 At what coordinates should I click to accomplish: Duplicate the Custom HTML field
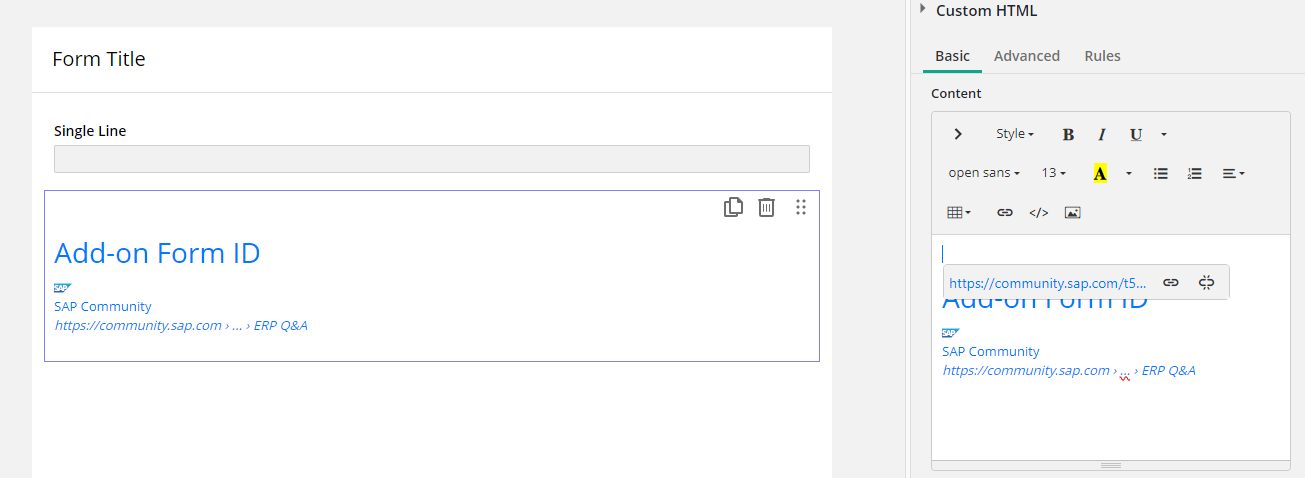pos(733,207)
